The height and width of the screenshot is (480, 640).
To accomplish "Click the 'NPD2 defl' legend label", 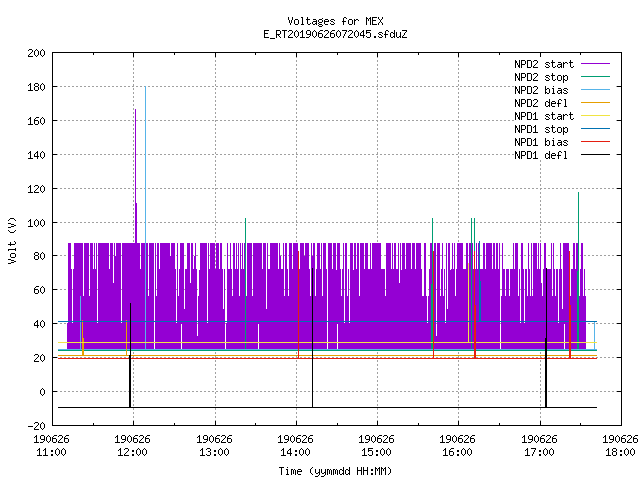I will coord(541,103).
